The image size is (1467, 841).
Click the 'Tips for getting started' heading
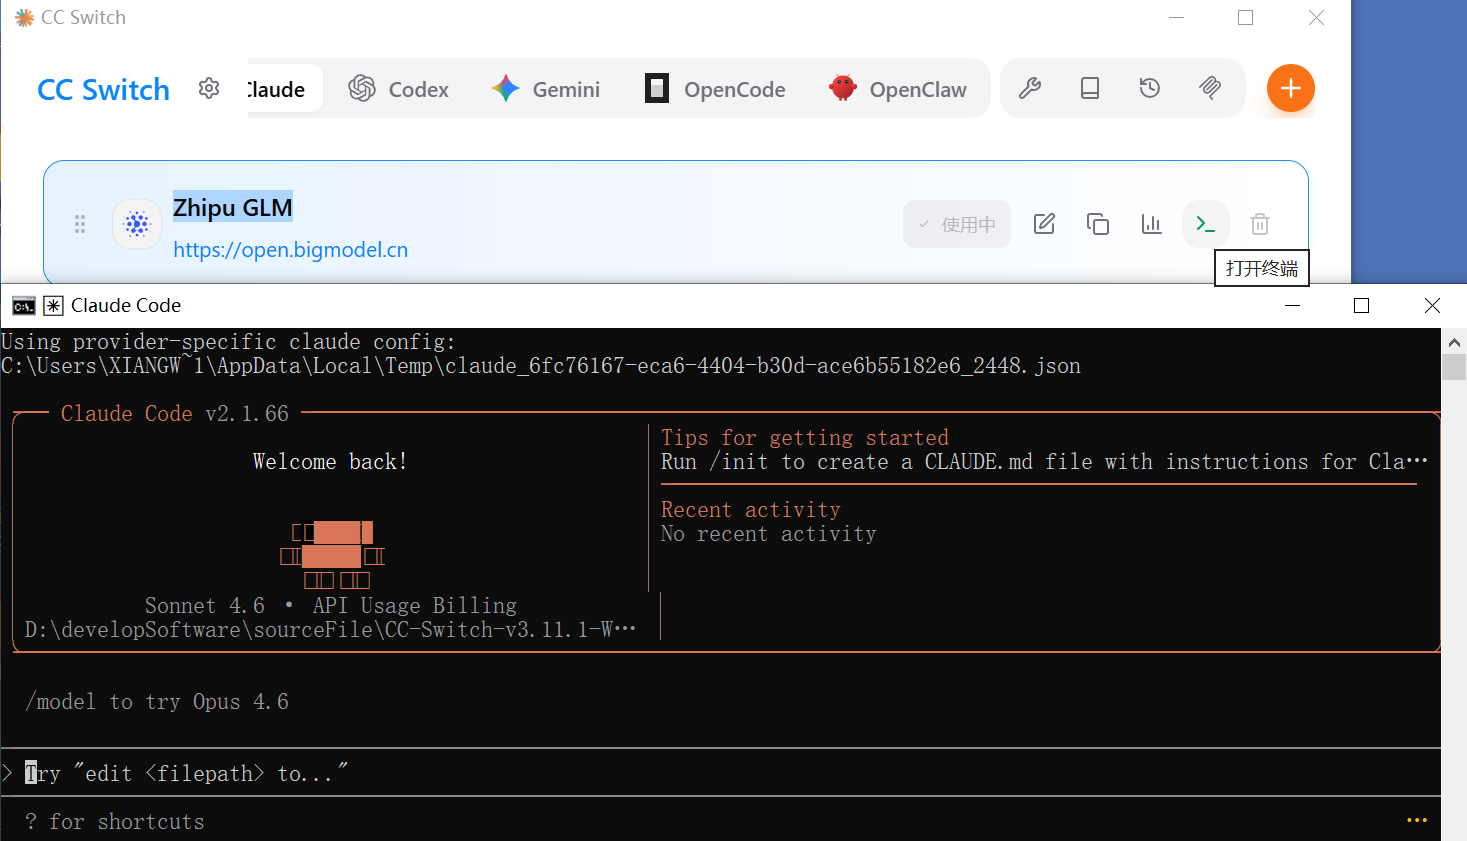point(805,438)
